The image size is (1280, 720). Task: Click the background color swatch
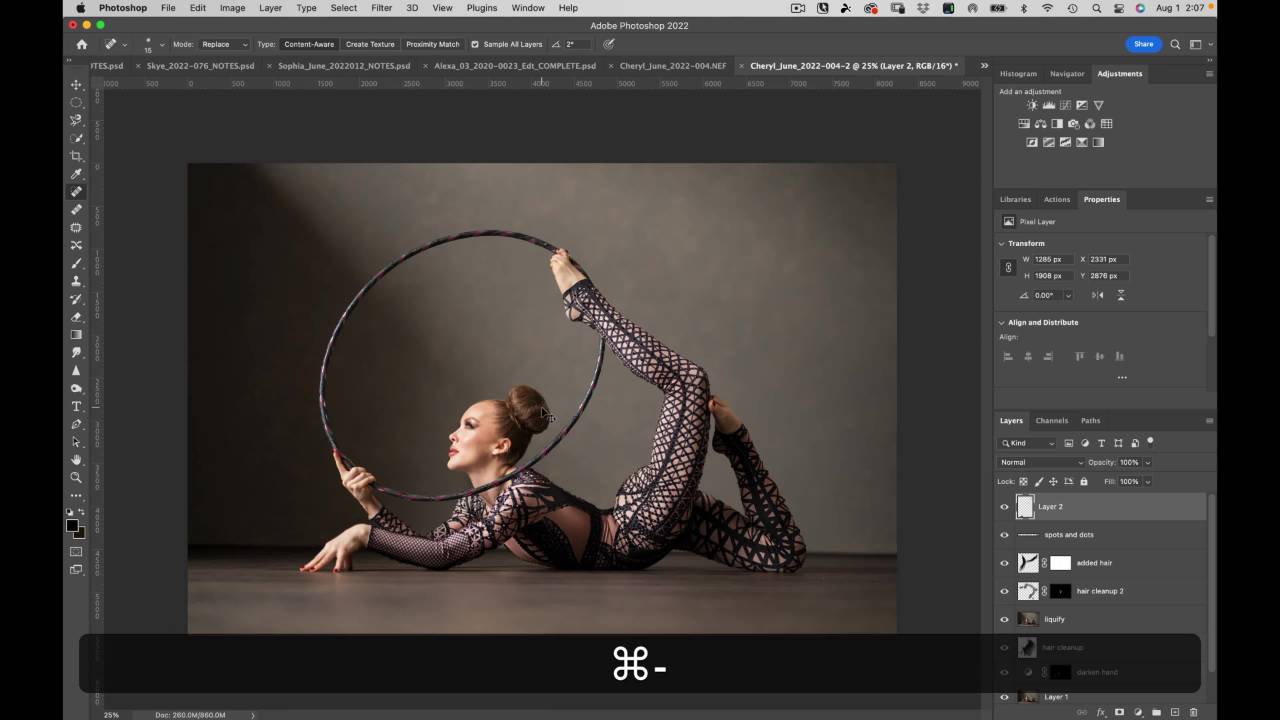80,533
